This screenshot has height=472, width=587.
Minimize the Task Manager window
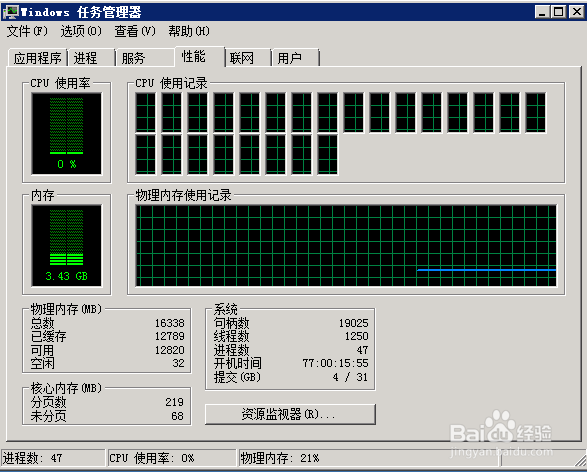541,12
